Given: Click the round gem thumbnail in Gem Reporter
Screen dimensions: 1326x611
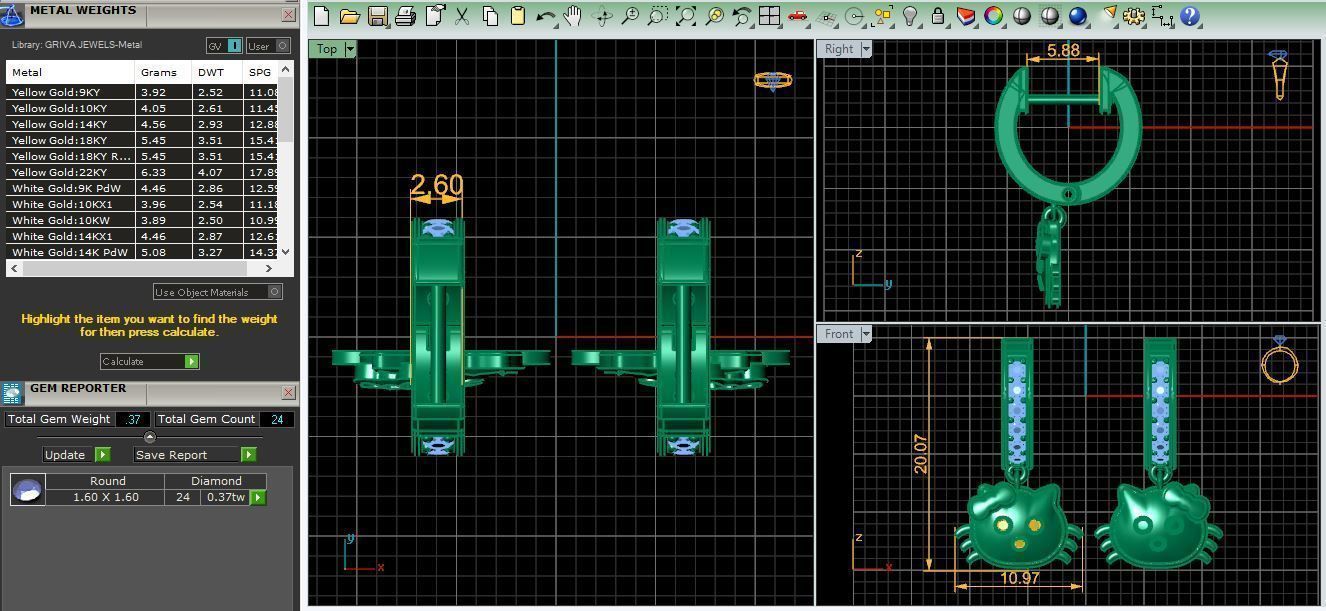Looking at the screenshot, I should pyautogui.click(x=28, y=489).
